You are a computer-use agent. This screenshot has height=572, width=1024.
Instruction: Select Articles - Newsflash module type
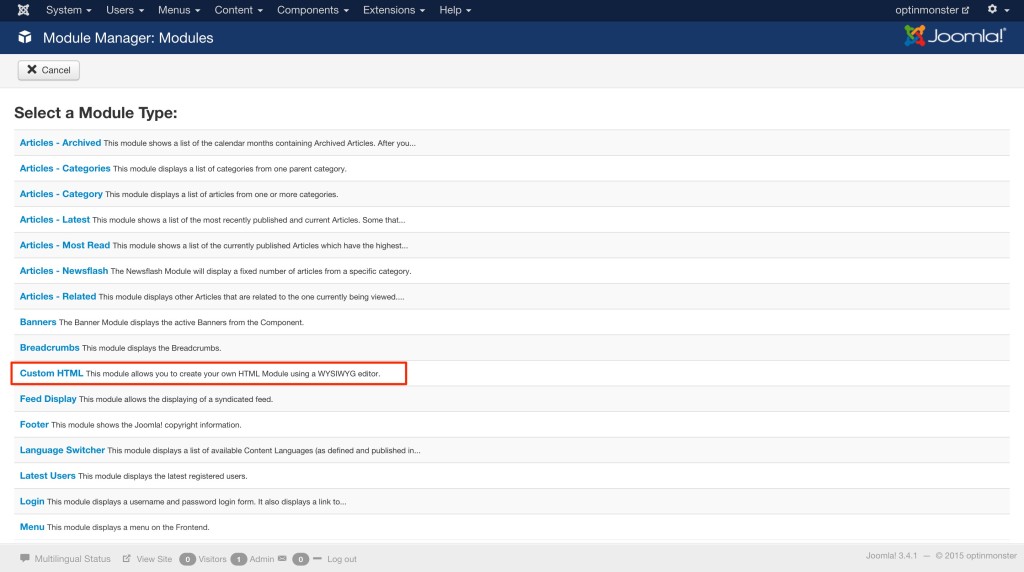pos(63,270)
